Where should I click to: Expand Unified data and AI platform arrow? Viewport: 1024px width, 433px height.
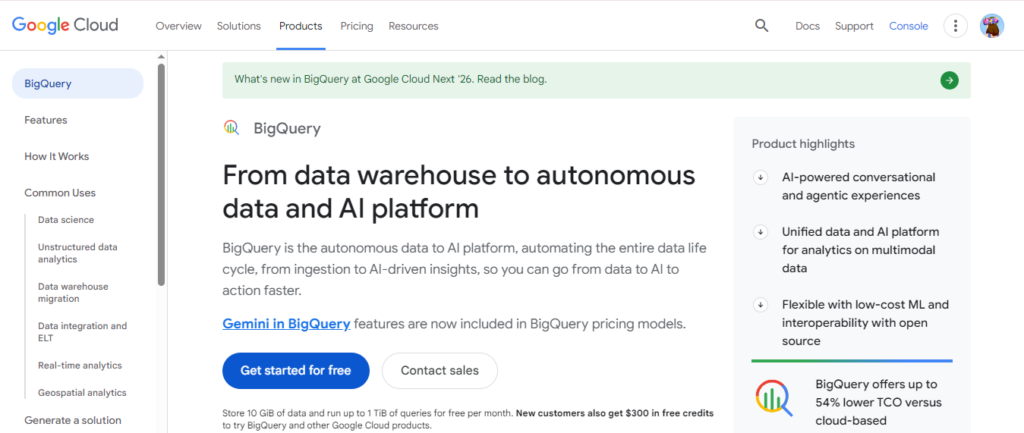(760, 232)
